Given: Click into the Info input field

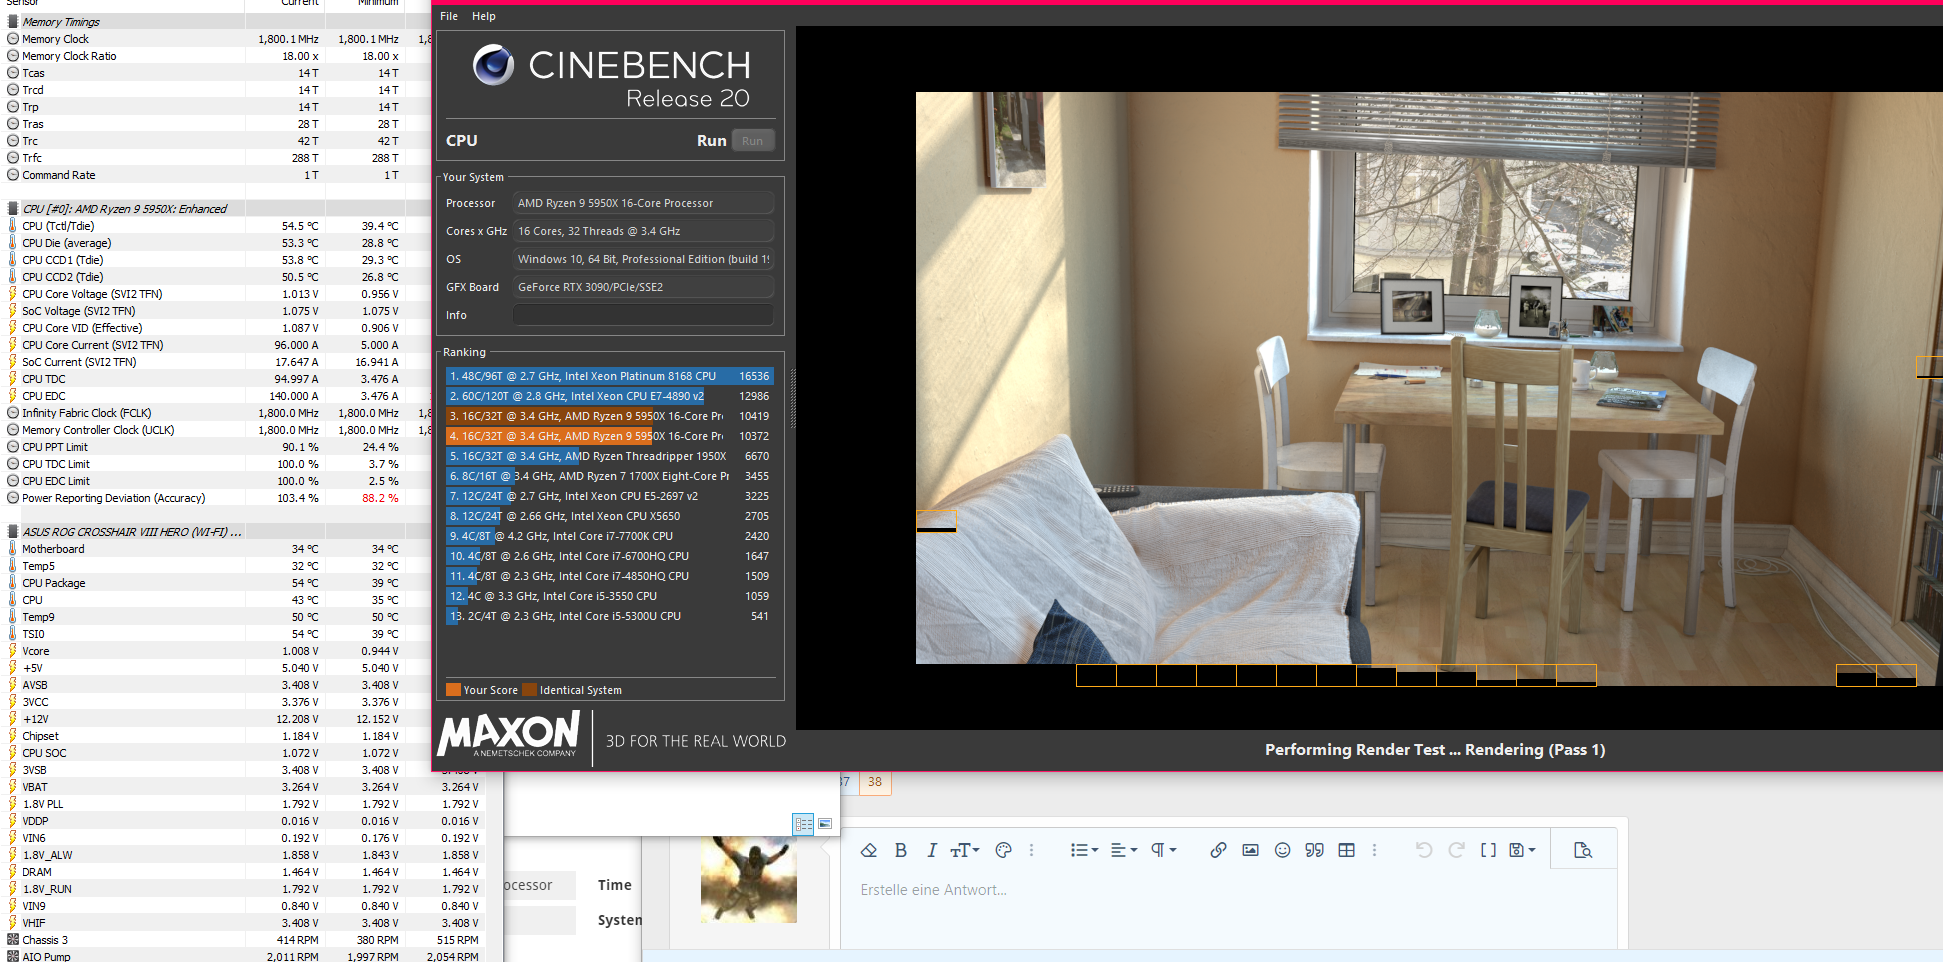Looking at the screenshot, I should [643, 315].
